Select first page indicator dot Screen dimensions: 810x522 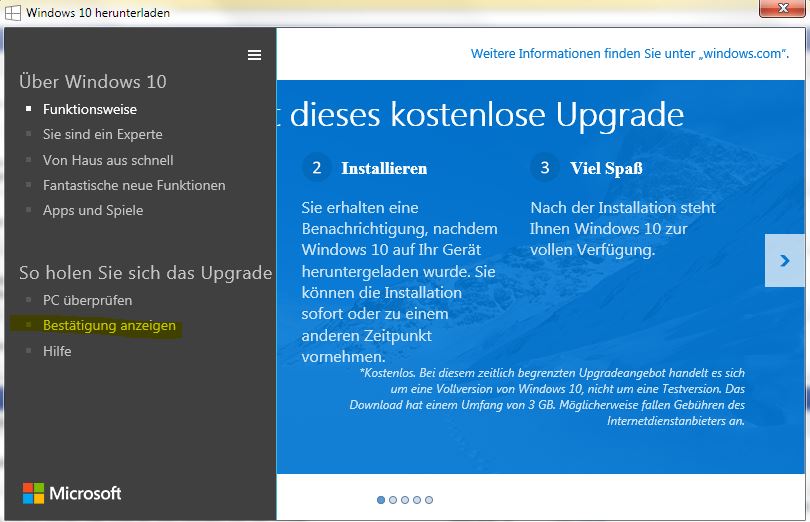click(381, 500)
